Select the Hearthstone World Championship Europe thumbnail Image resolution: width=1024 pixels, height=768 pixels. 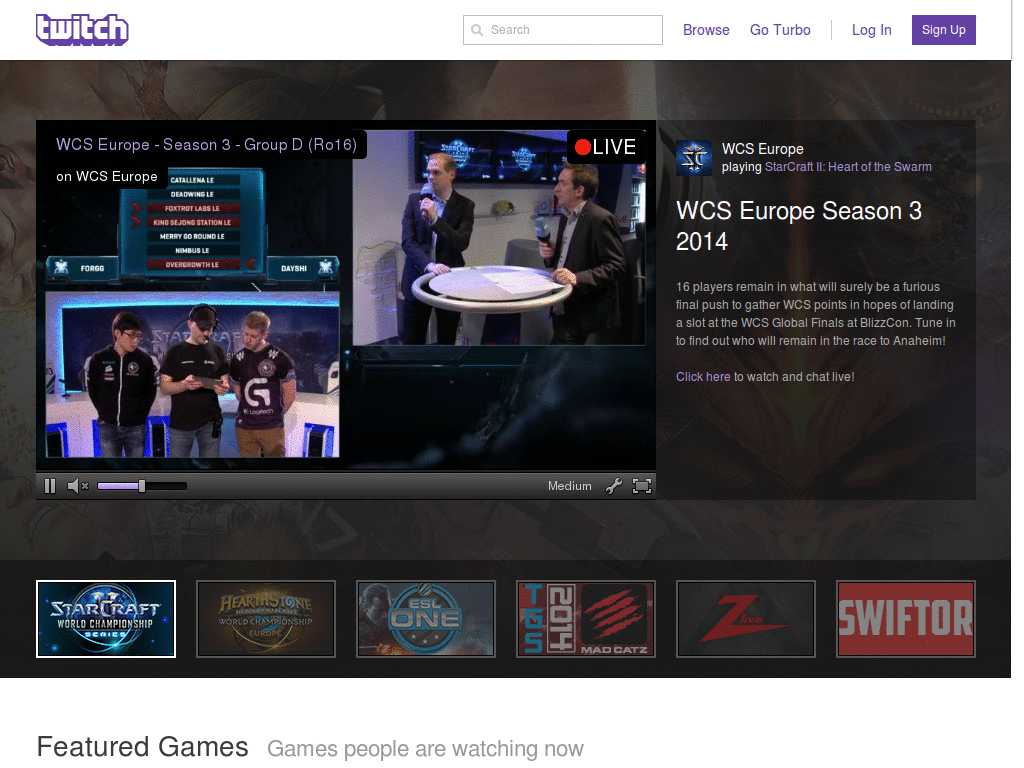(266, 619)
